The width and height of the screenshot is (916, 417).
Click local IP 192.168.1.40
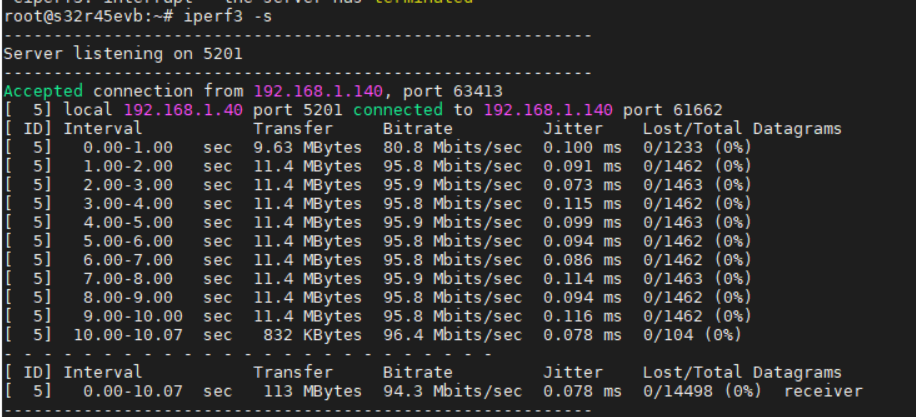183,110
